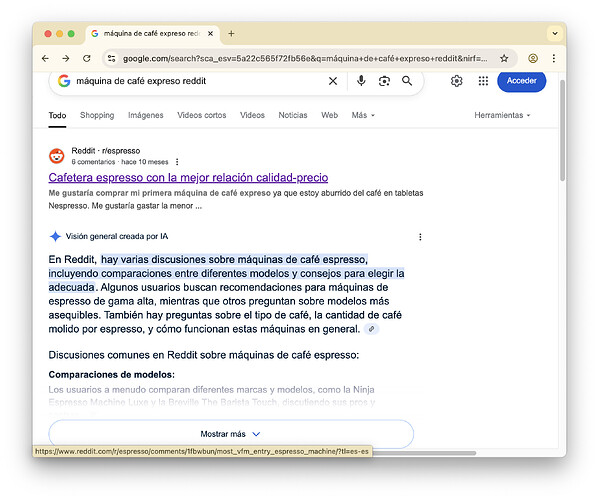Screen dimensions: 598x500
Task: Click the source link chip after paragraph
Action: coord(371,329)
